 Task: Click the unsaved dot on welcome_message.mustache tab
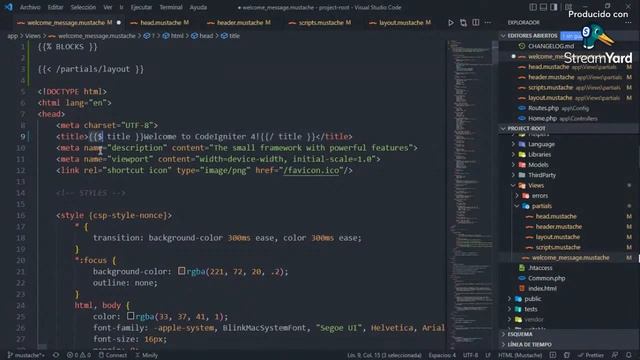pyautogui.click(x=119, y=23)
